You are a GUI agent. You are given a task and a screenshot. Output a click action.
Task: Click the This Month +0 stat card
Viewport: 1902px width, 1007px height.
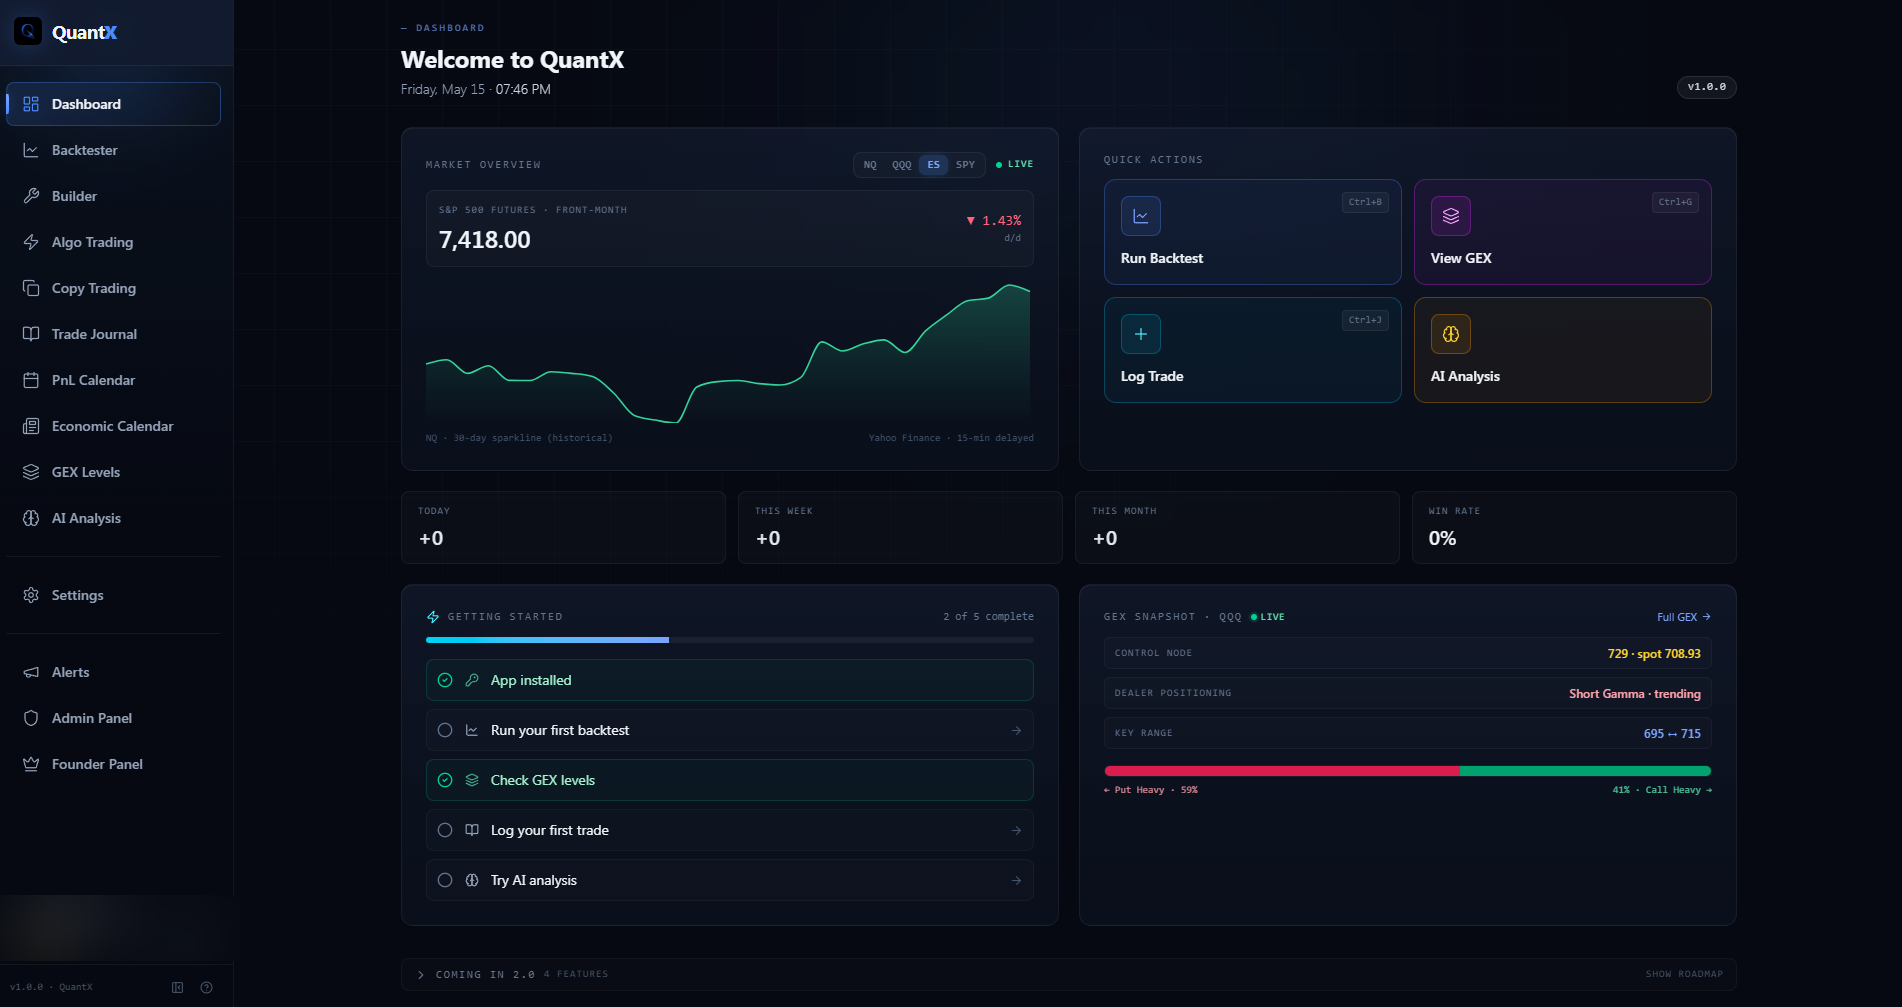1237,527
